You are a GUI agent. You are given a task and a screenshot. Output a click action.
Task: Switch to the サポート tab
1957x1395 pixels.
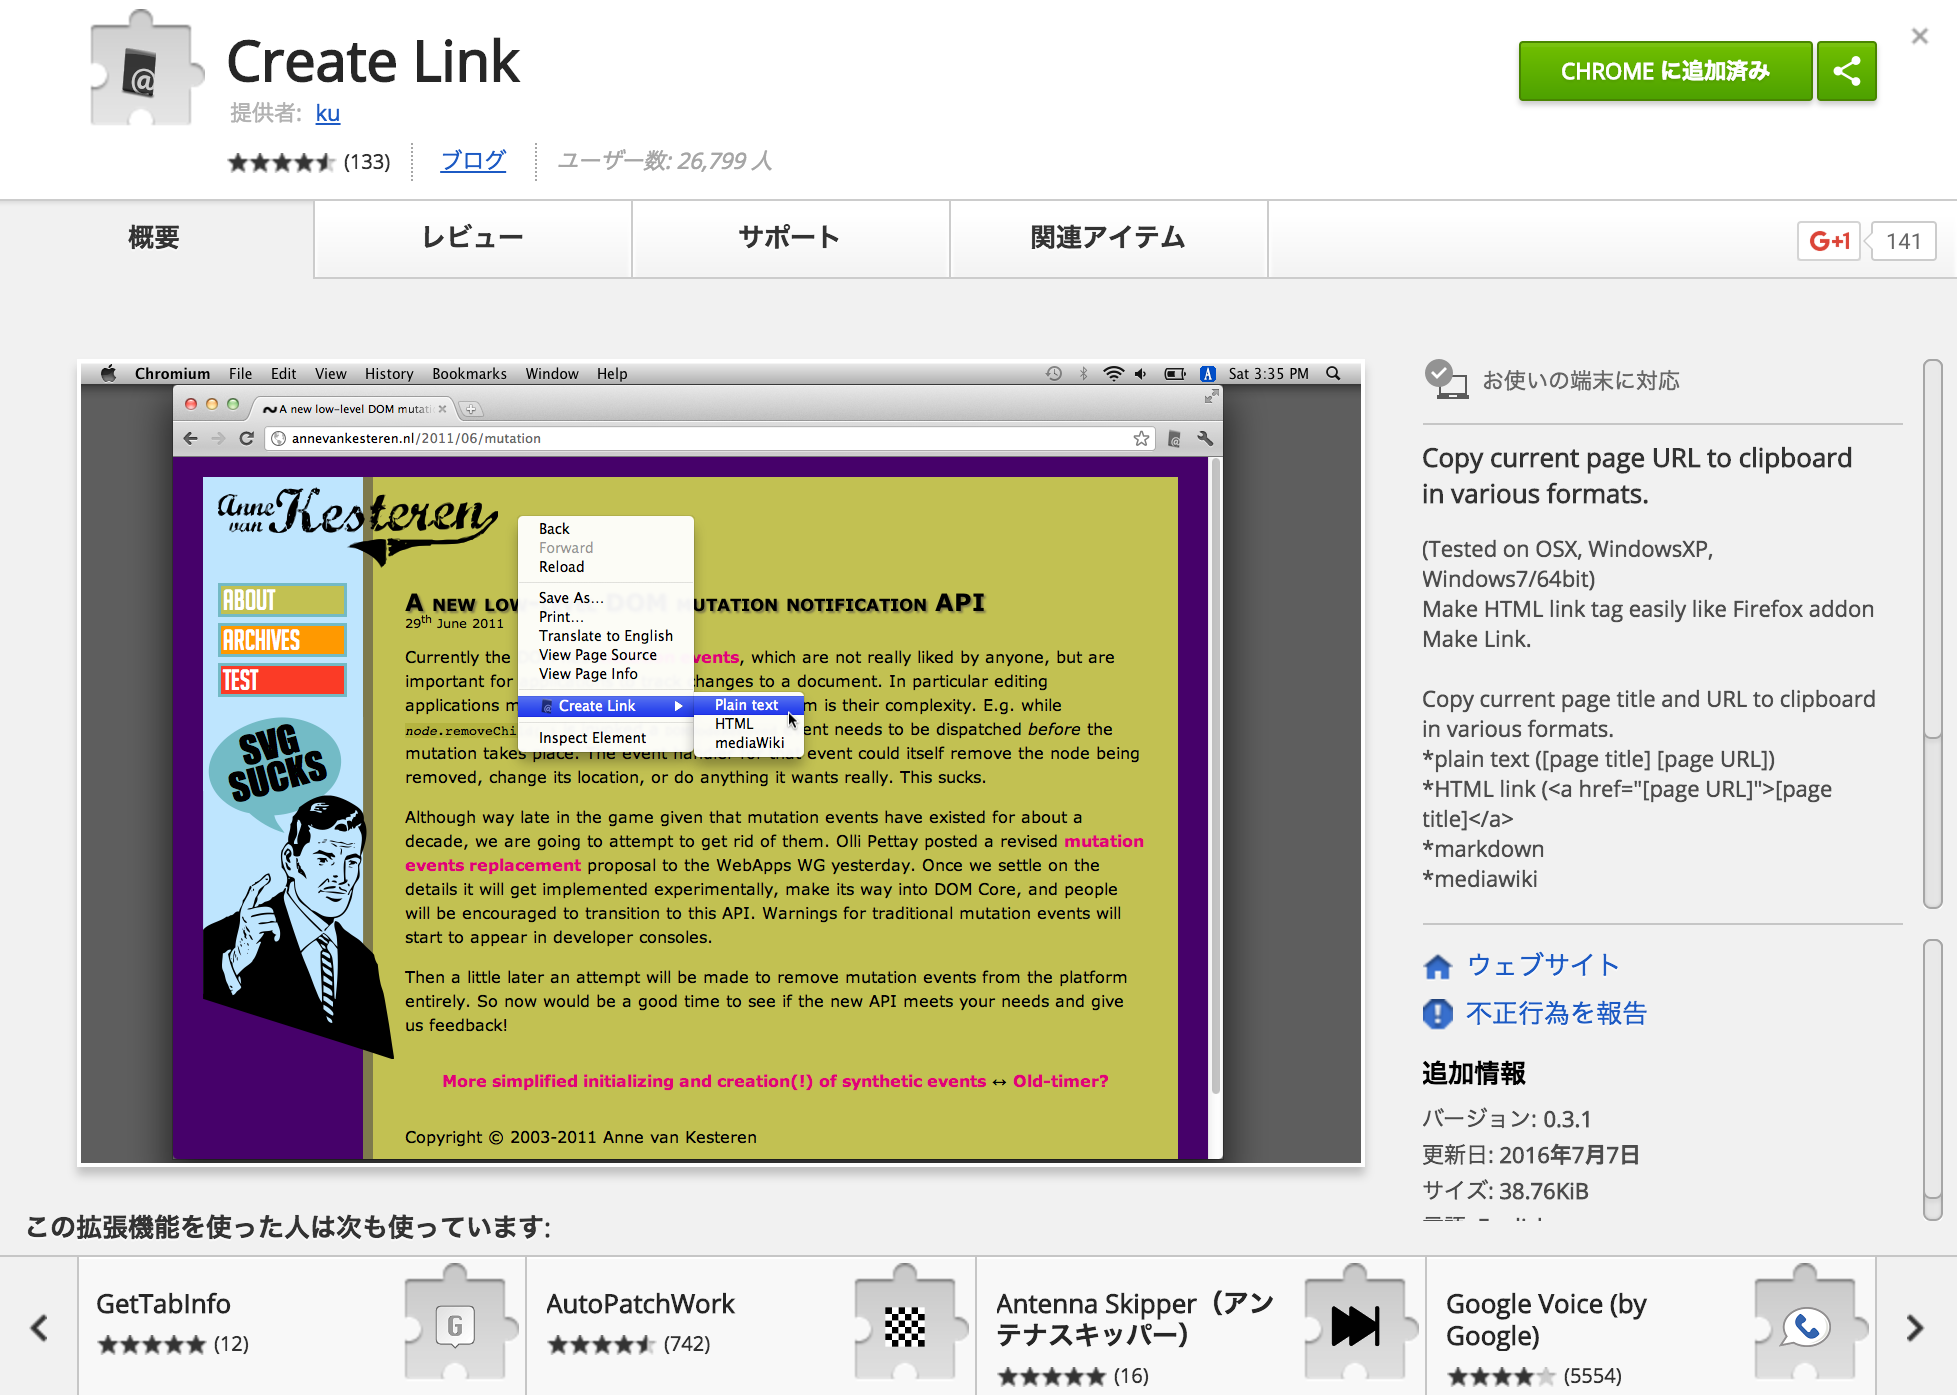pyautogui.click(x=789, y=238)
